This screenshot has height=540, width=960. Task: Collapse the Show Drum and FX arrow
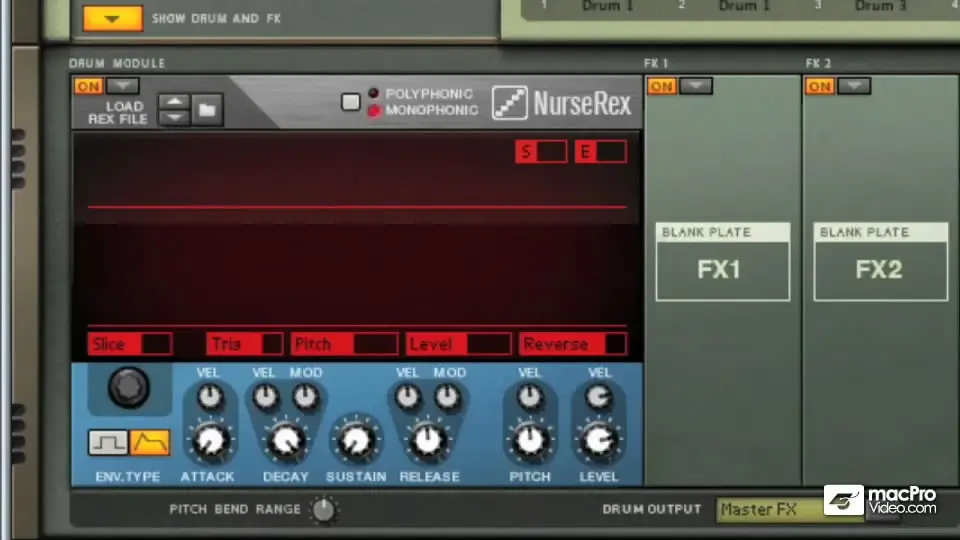113,18
